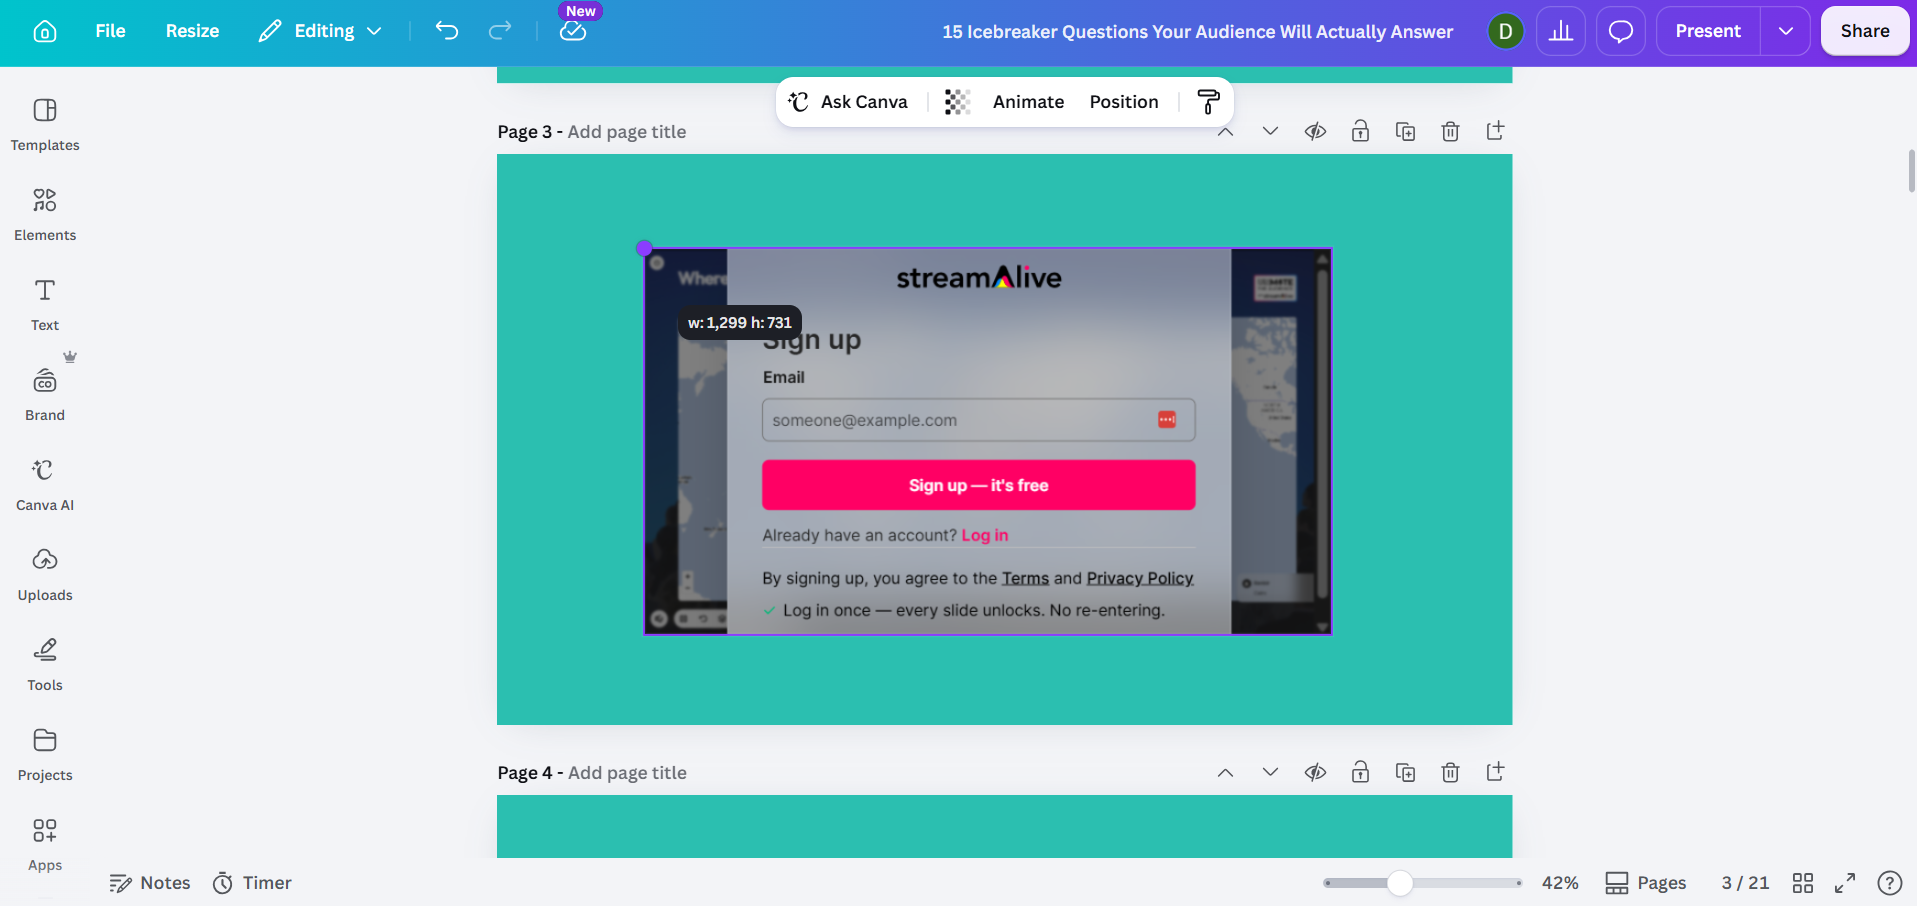Expand the Editing mode dropdown
1917x906 pixels.
click(320, 31)
